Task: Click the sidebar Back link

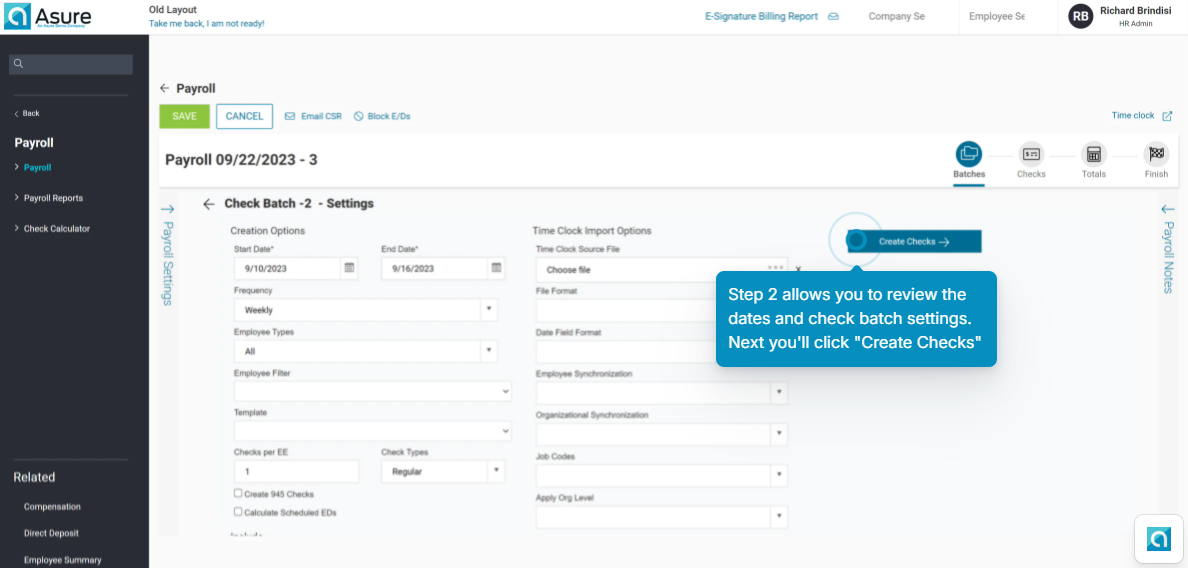Action: (27, 113)
